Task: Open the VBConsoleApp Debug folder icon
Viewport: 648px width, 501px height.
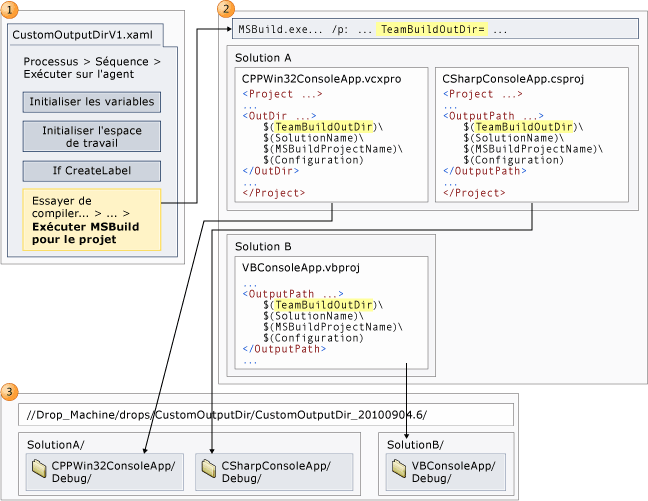Action: click(x=399, y=468)
